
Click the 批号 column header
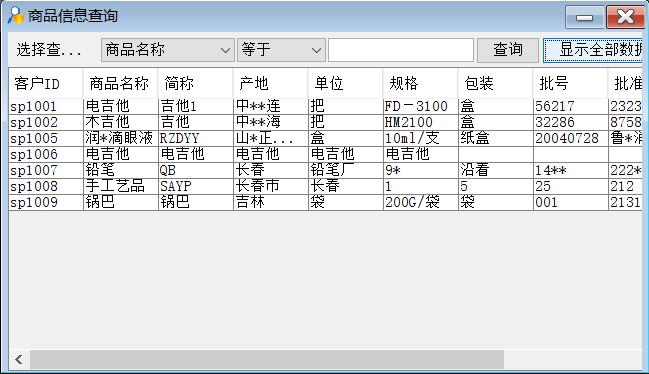(x=571, y=84)
